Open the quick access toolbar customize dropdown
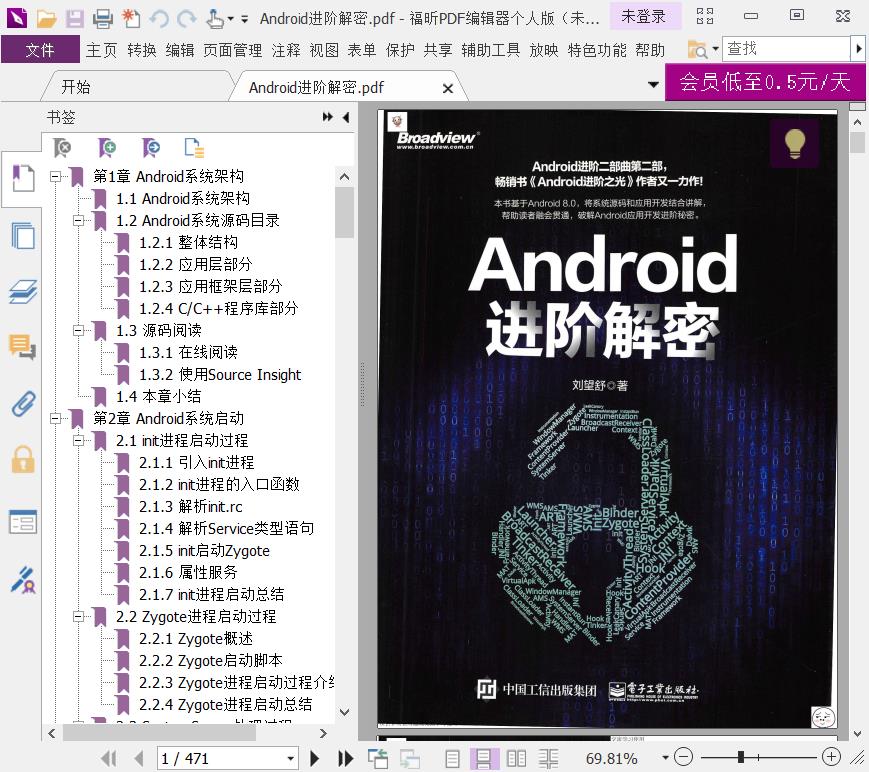The image size is (869, 772). point(244,19)
